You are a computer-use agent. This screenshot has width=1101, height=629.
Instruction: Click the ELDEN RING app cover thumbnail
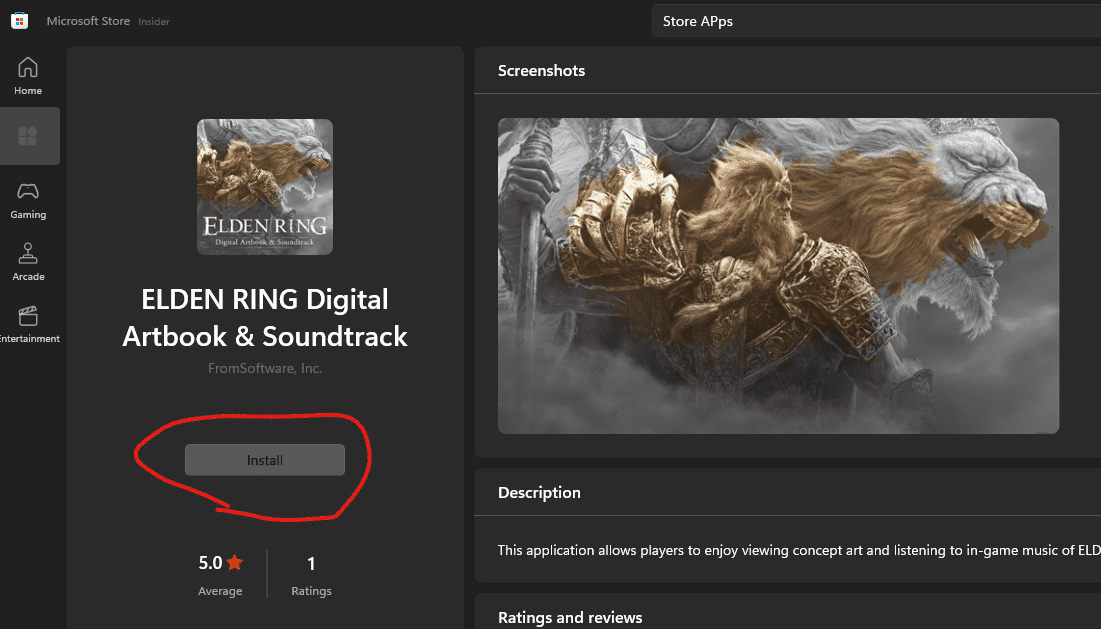[265, 187]
